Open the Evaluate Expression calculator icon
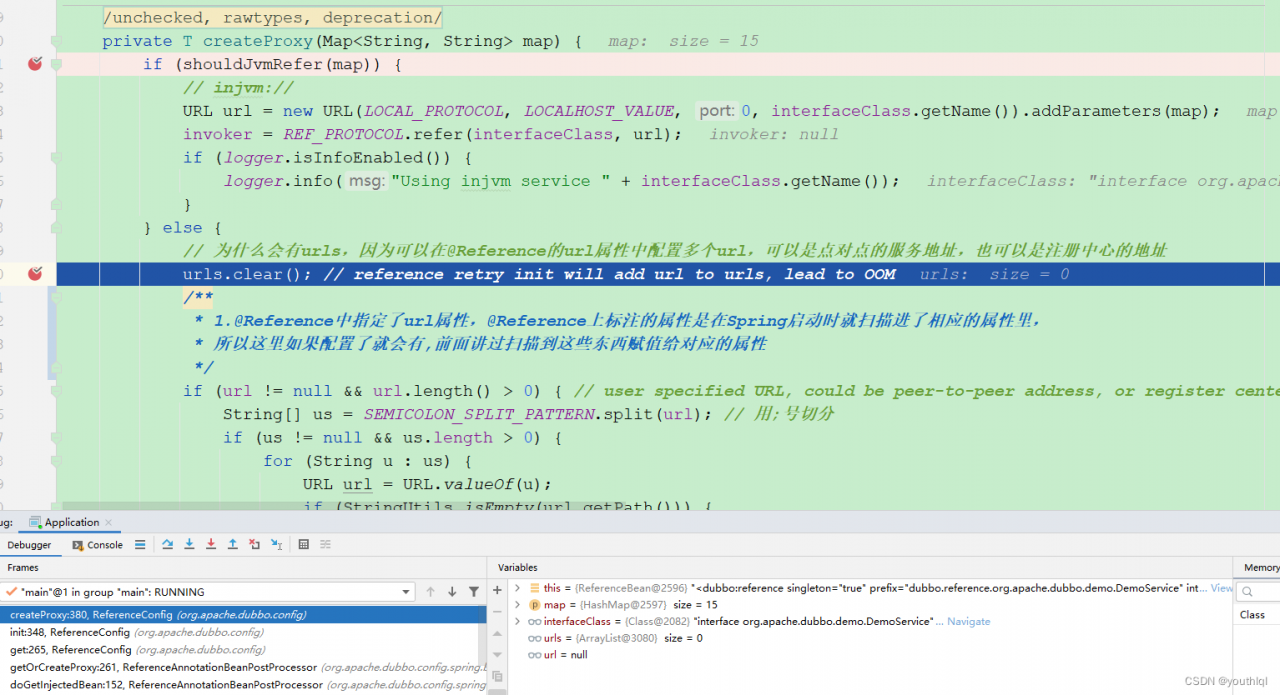Screen dimensions: 1280x695 (304, 545)
